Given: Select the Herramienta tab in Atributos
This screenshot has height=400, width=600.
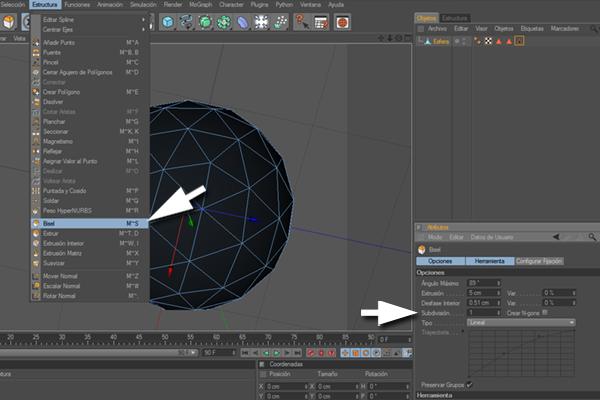Looking at the screenshot, I should (490, 261).
